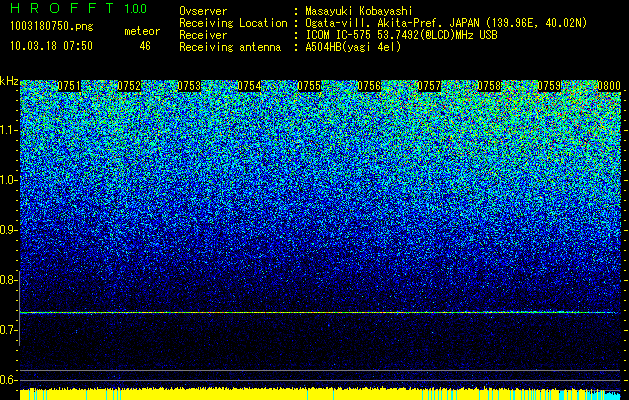629x400 pixels.
Task: Click the "Receiver" field label
Action: coord(203,35)
